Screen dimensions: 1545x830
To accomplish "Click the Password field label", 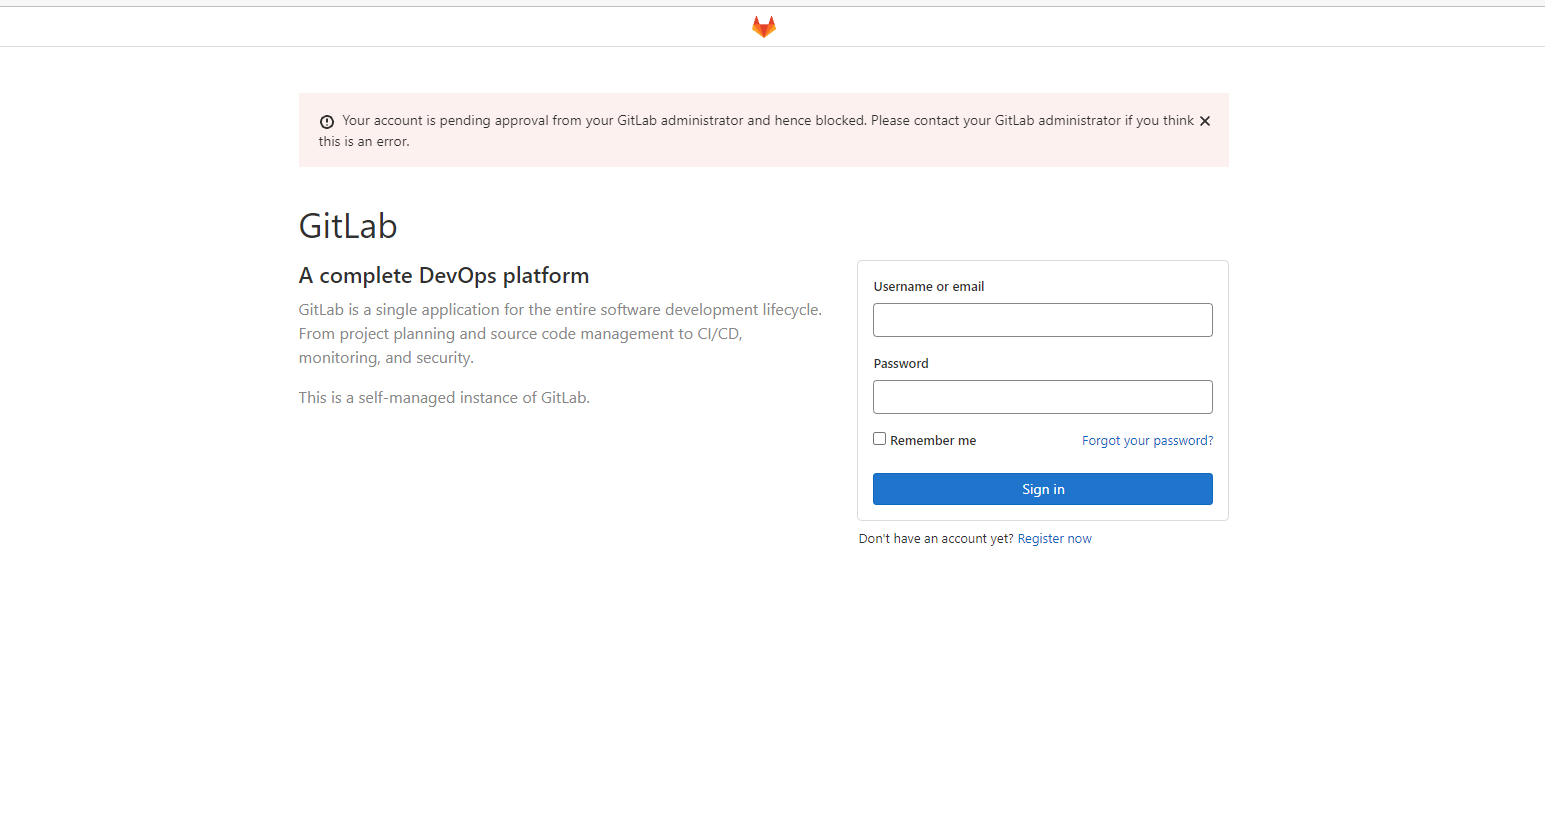I will (x=900, y=364).
